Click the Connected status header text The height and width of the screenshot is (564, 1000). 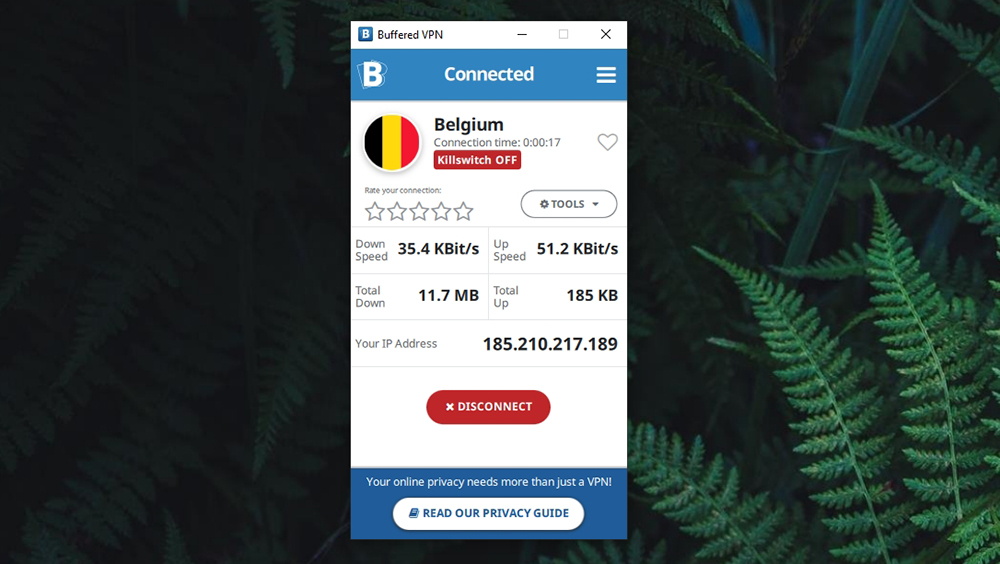tap(489, 74)
